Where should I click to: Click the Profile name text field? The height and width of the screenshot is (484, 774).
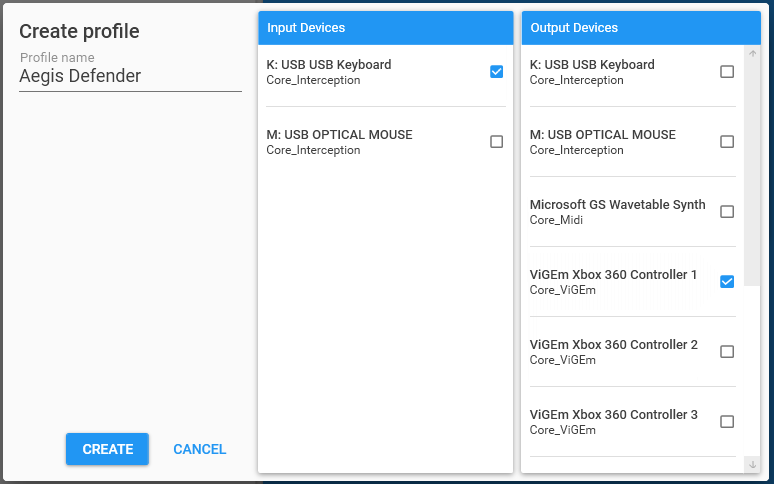coord(130,76)
